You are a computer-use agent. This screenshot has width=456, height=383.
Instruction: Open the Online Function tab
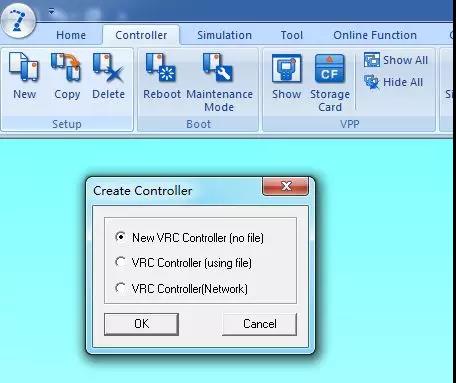[375, 35]
